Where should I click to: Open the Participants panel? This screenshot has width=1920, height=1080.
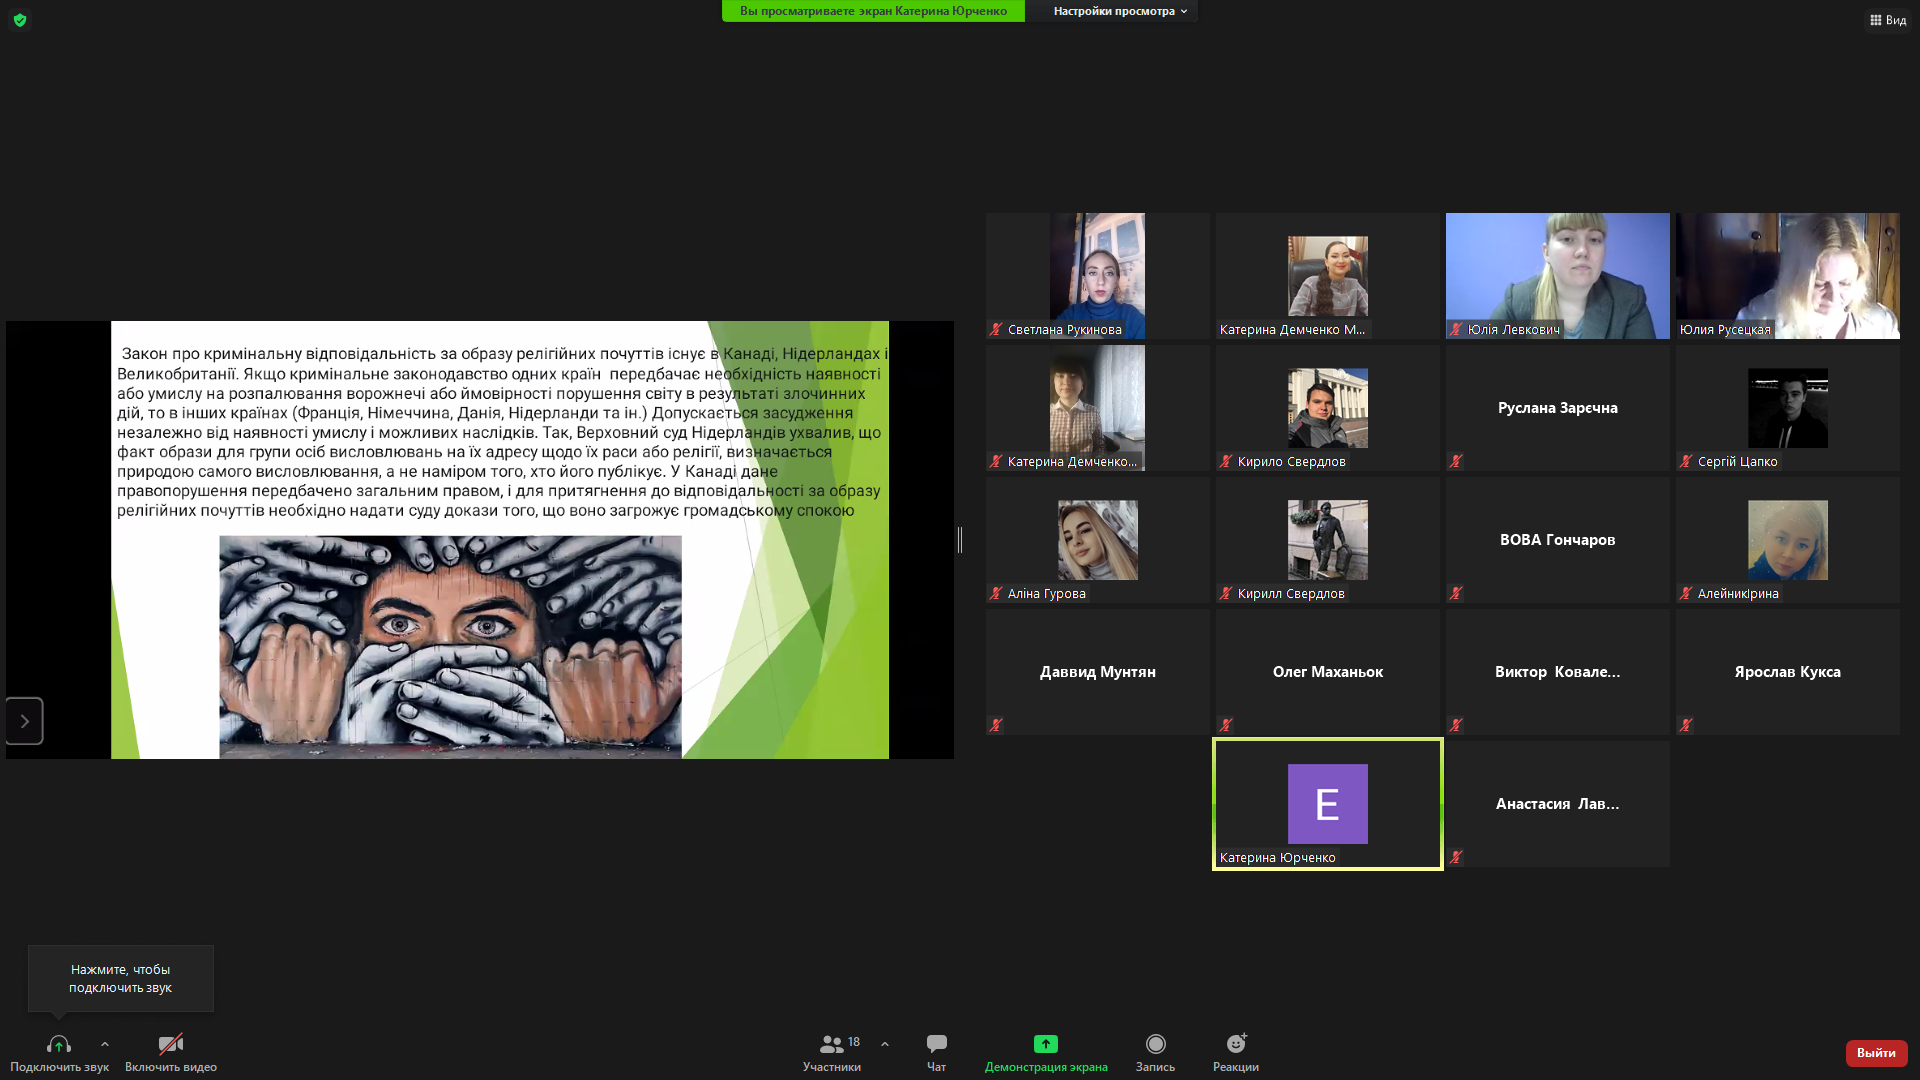(x=831, y=1052)
